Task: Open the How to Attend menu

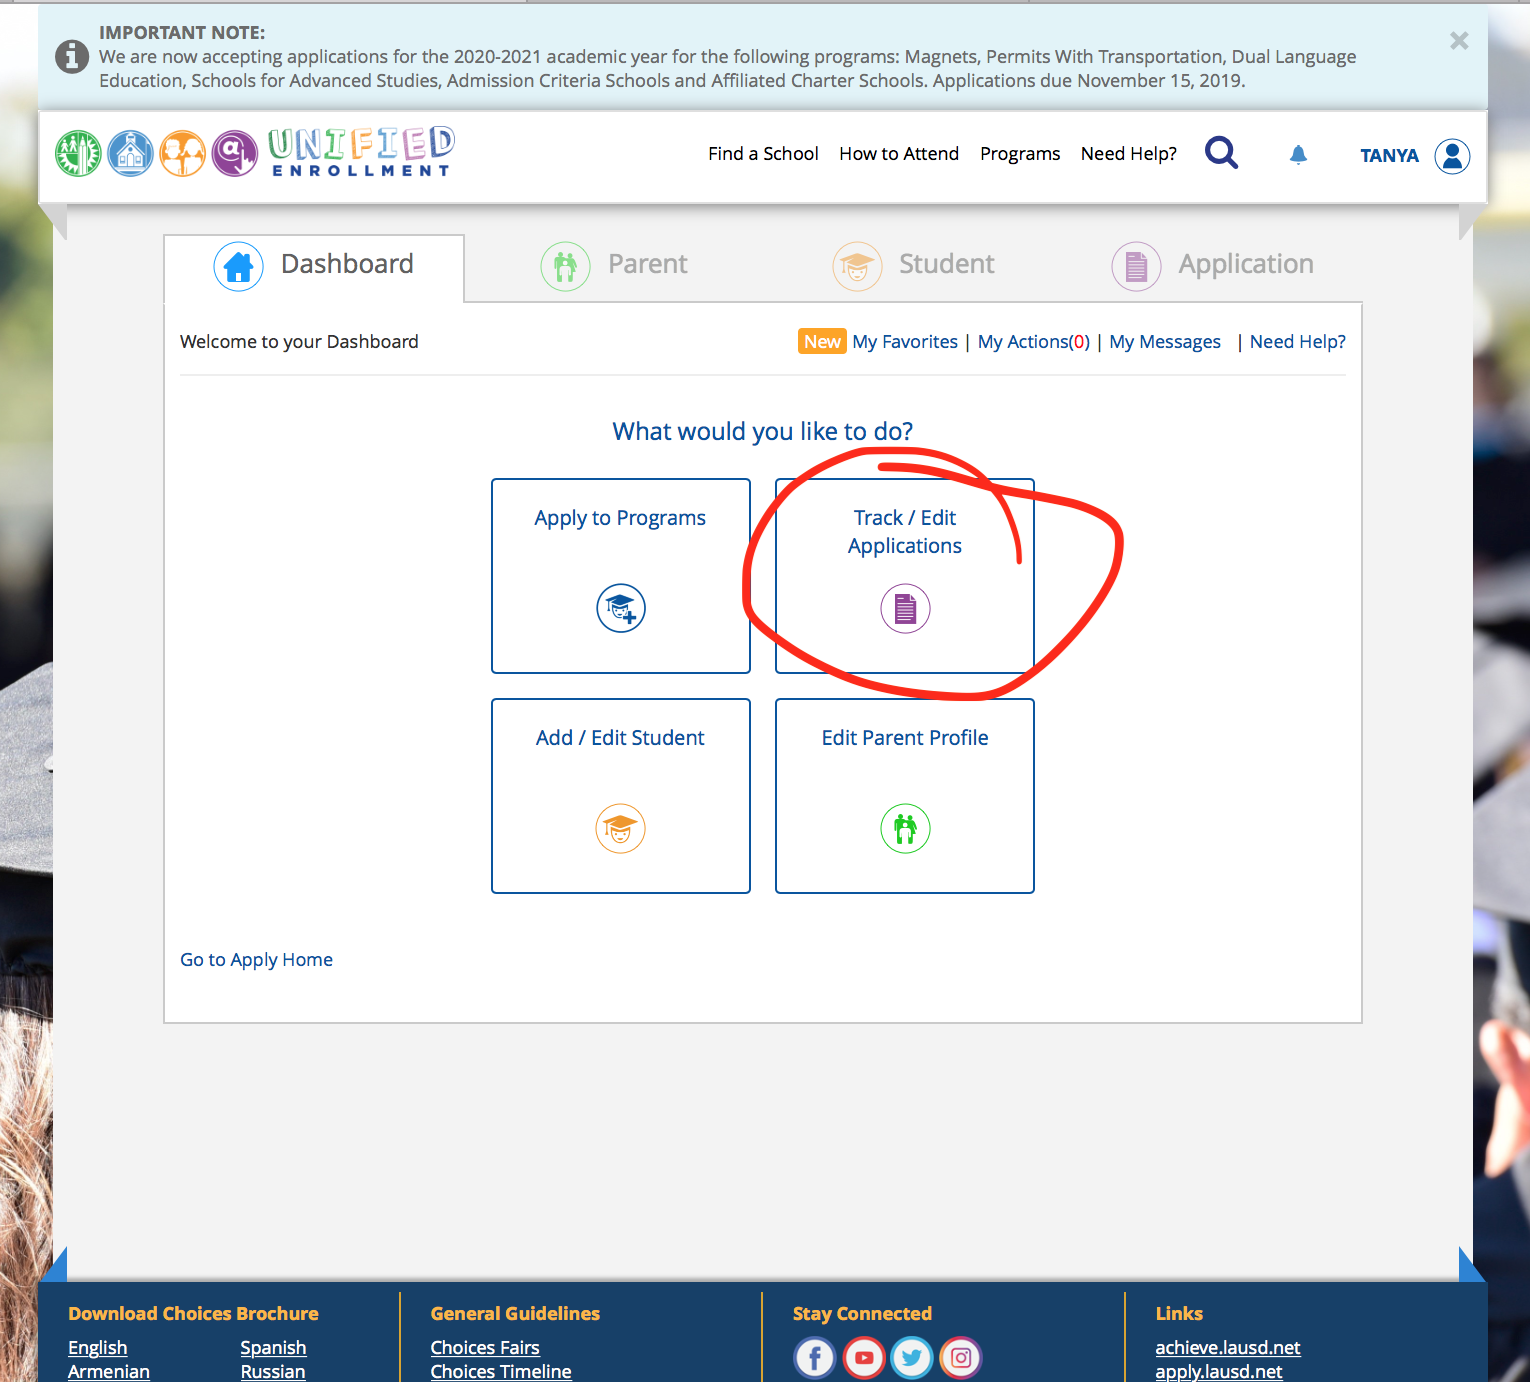Action: click(x=899, y=154)
